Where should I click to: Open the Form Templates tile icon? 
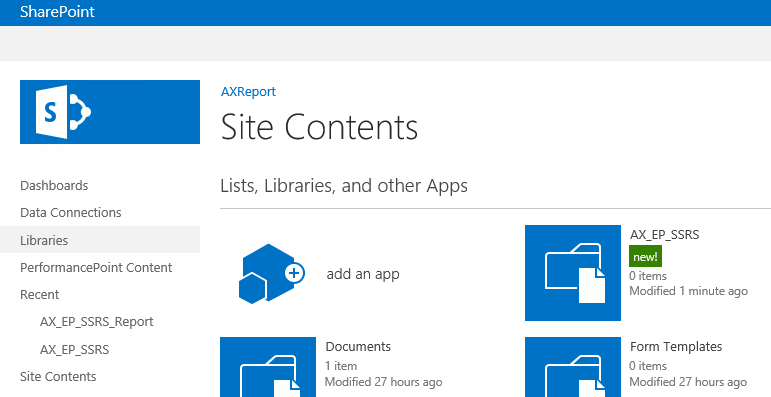(x=573, y=367)
